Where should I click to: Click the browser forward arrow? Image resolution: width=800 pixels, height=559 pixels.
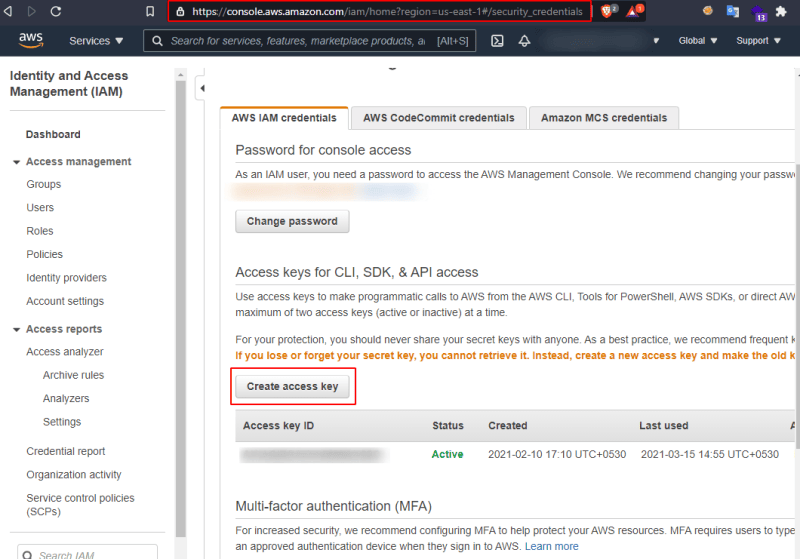[x=32, y=11]
